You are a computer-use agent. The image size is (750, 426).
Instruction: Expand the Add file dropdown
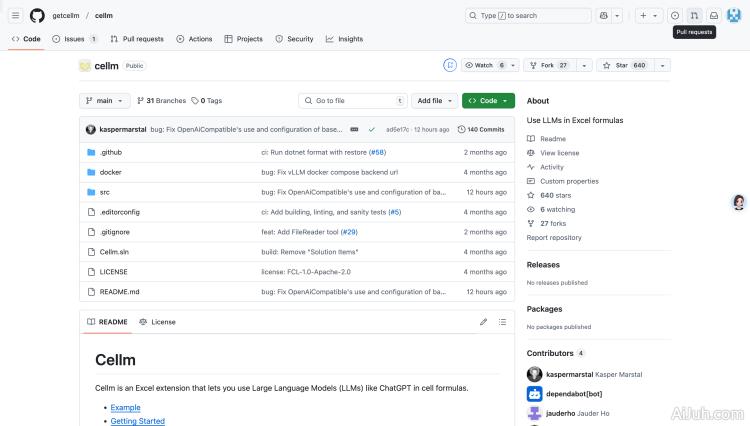tap(435, 101)
